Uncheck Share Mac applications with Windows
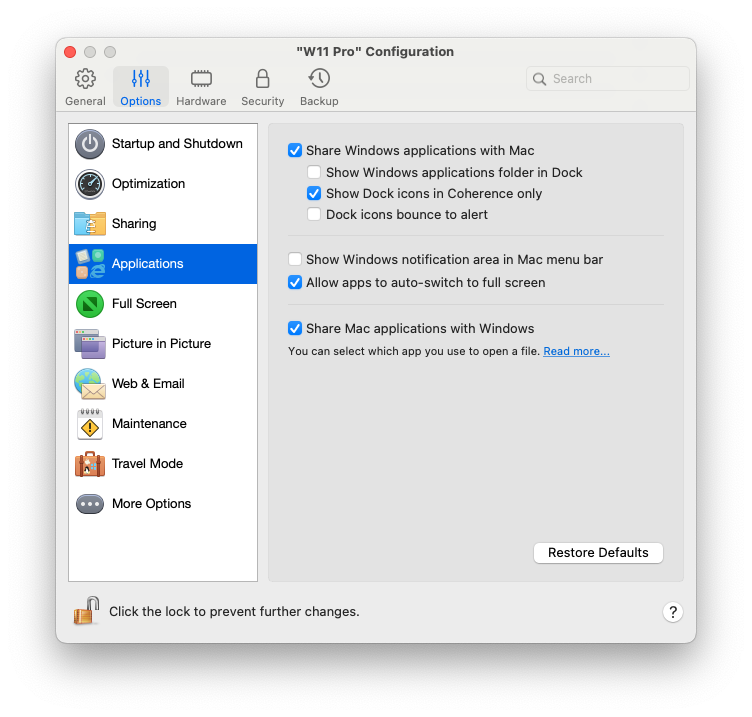 click(295, 329)
